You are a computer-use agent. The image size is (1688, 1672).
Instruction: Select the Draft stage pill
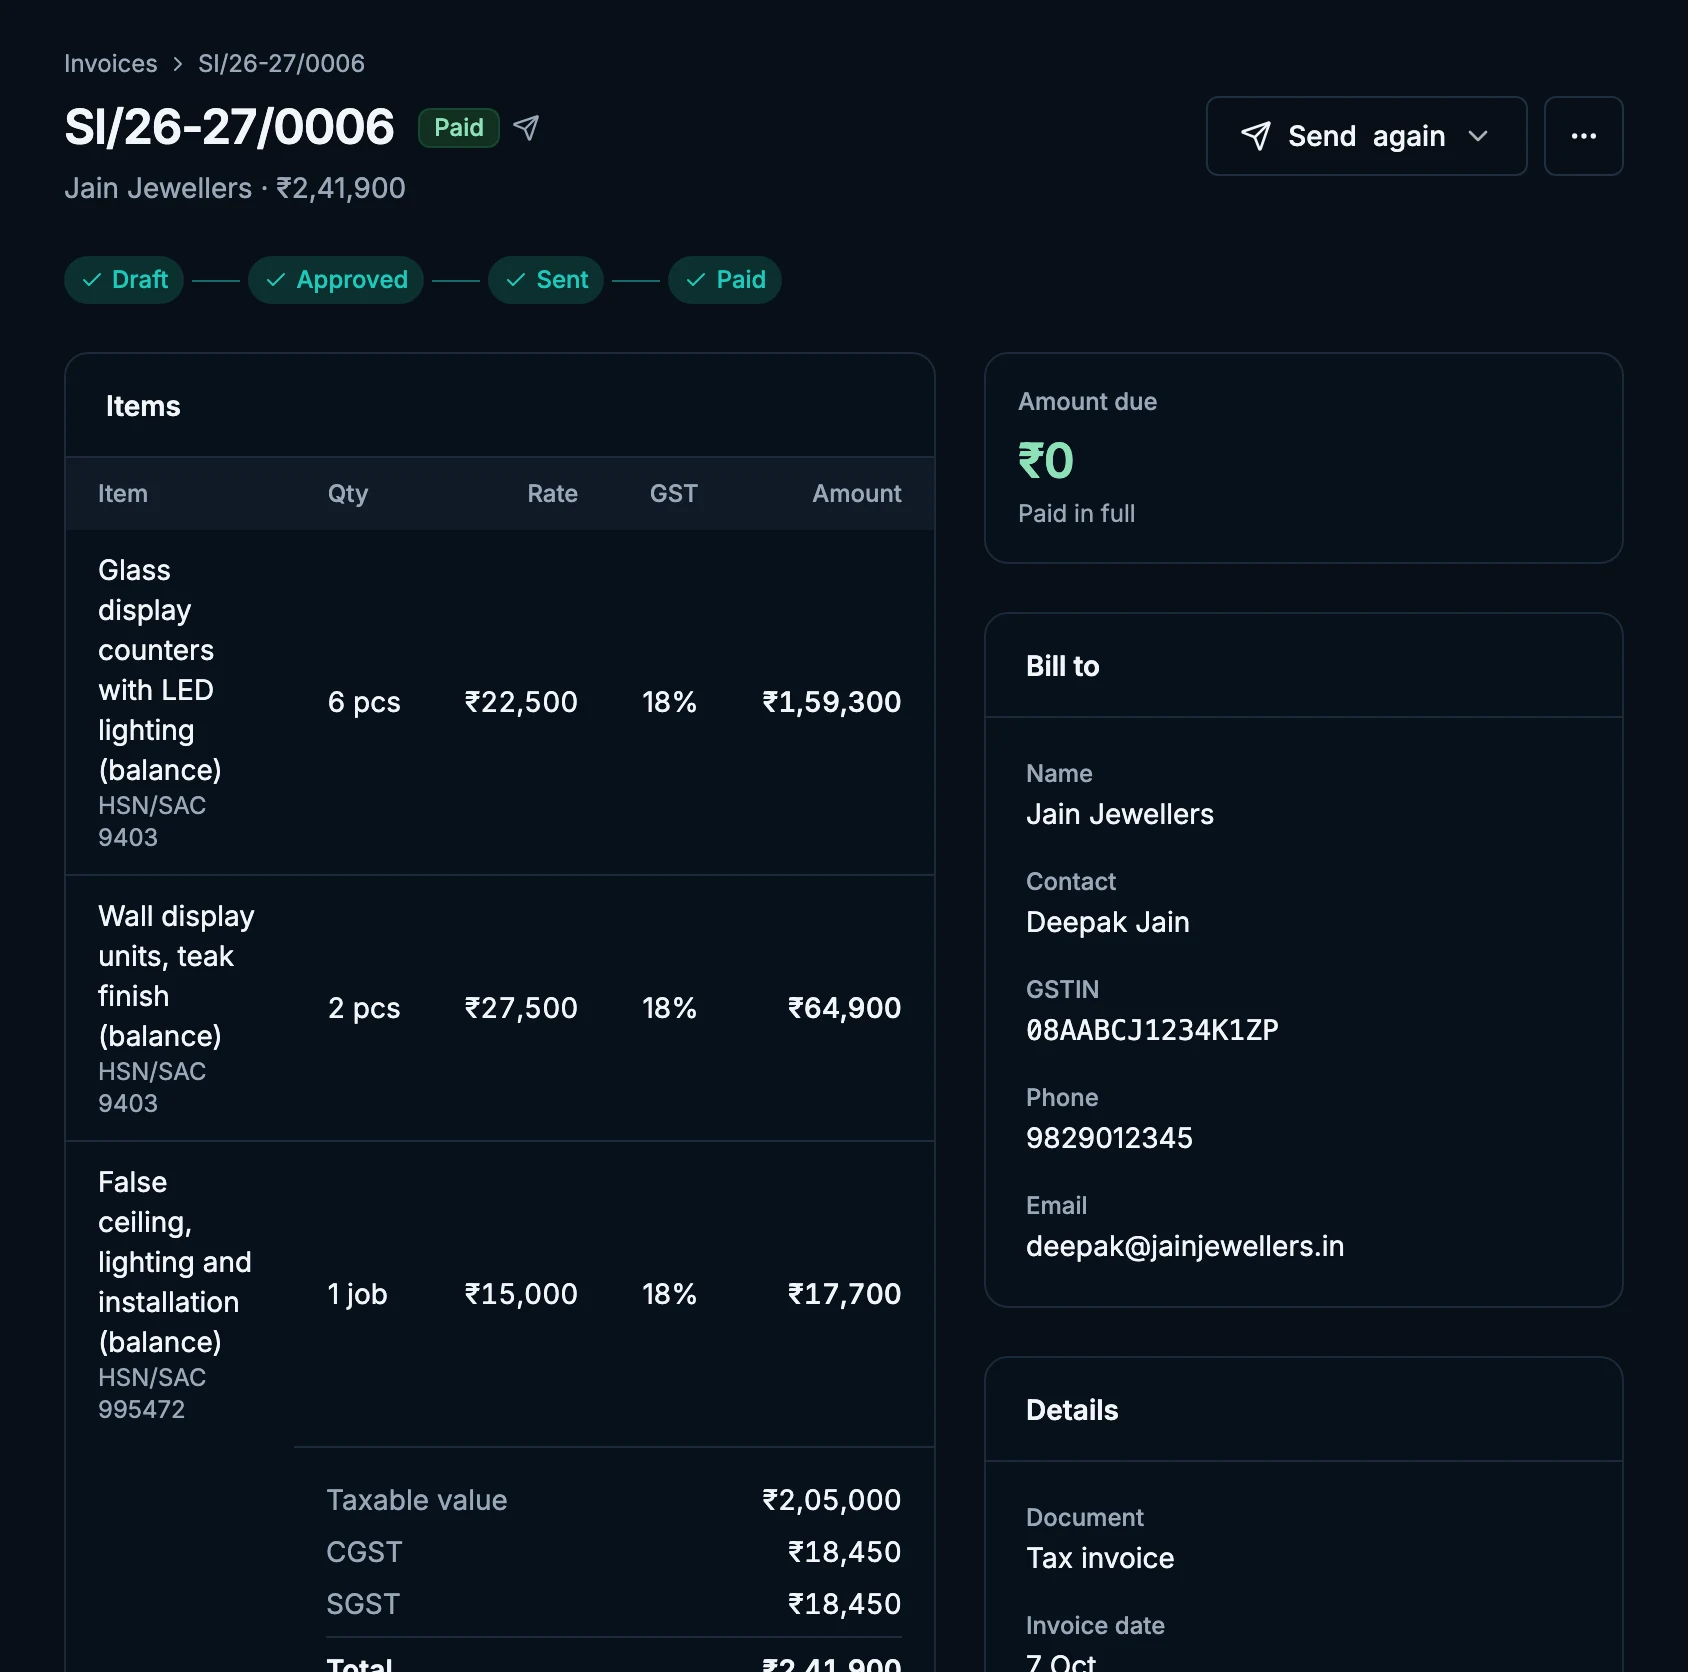[124, 280]
